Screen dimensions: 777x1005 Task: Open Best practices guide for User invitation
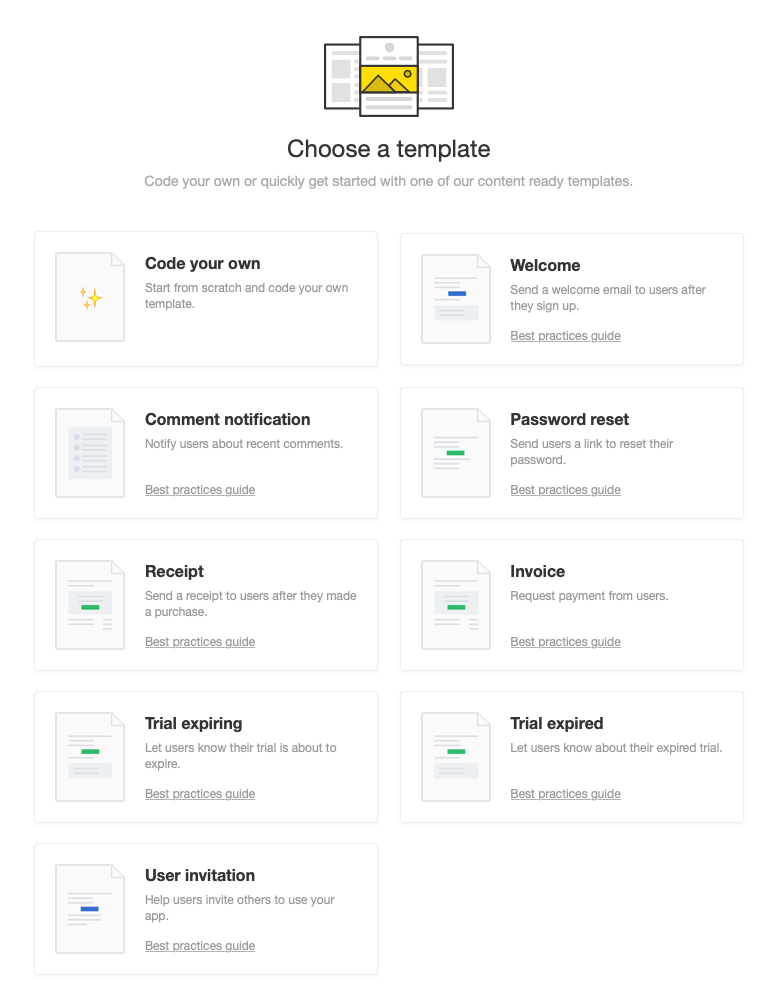click(x=199, y=945)
